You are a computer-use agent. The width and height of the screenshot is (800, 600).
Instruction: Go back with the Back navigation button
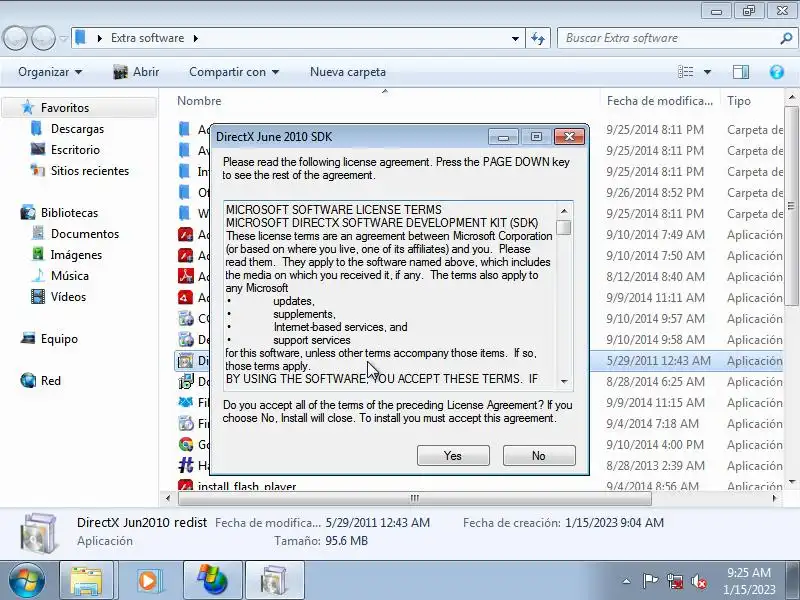pyautogui.click(x=15, y=38)
